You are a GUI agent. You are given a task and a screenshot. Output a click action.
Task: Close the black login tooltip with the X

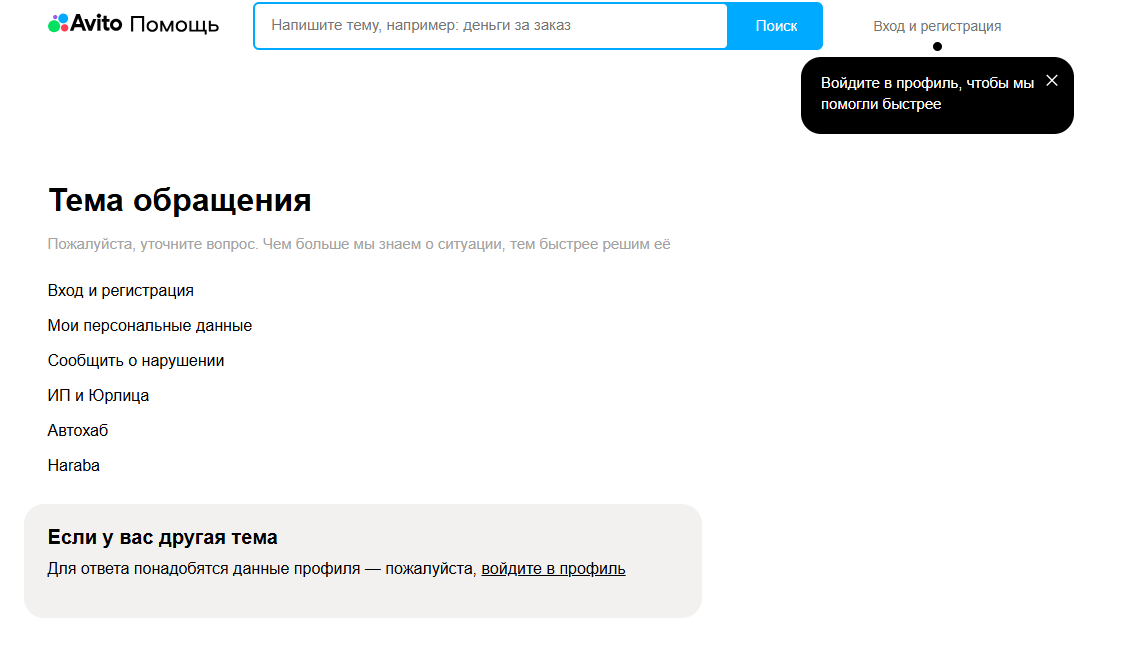[x=1051, y=81]
